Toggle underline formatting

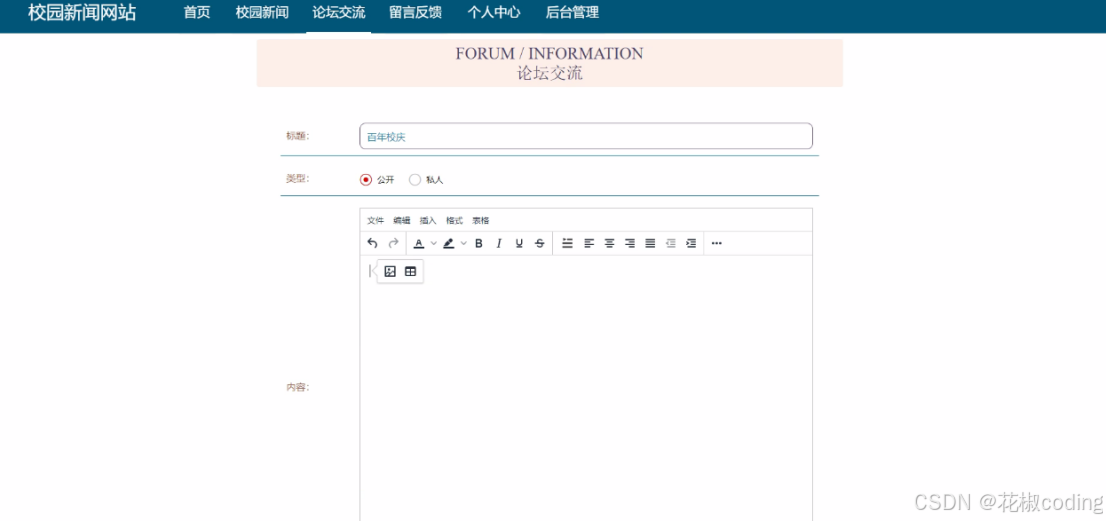point(520,243)
